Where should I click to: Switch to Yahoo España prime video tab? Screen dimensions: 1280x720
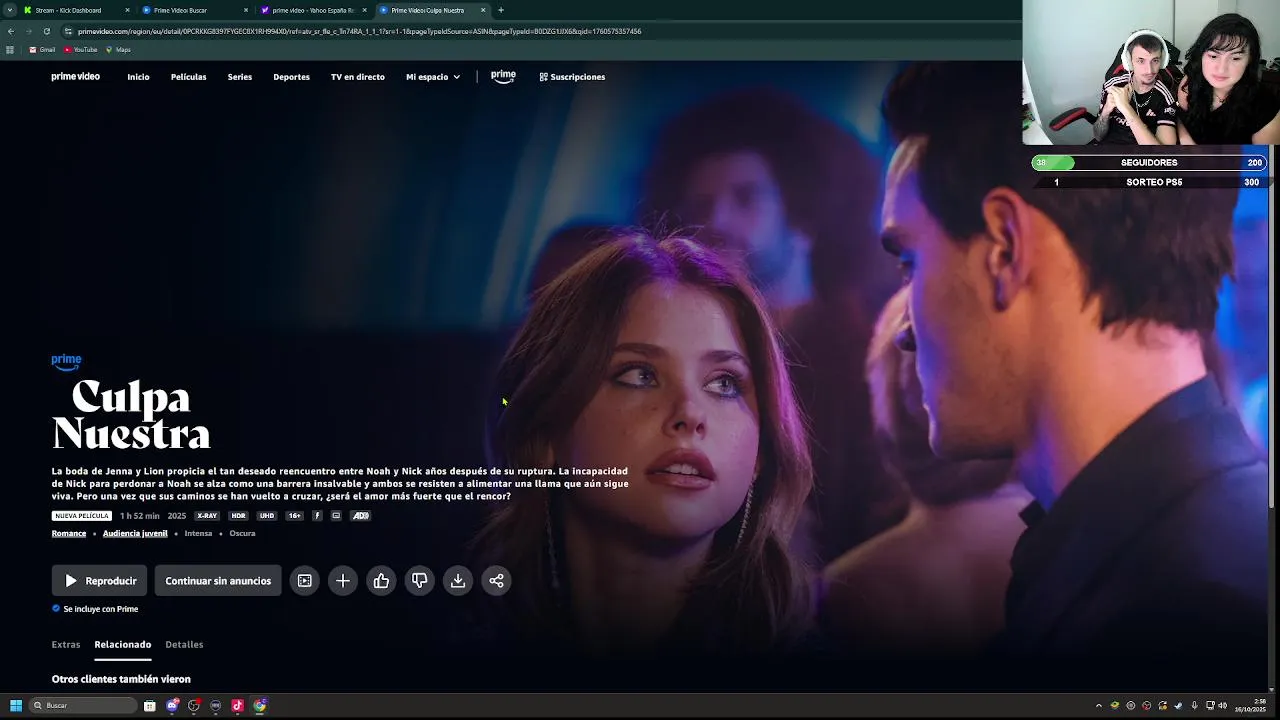(x=313, y=10)
